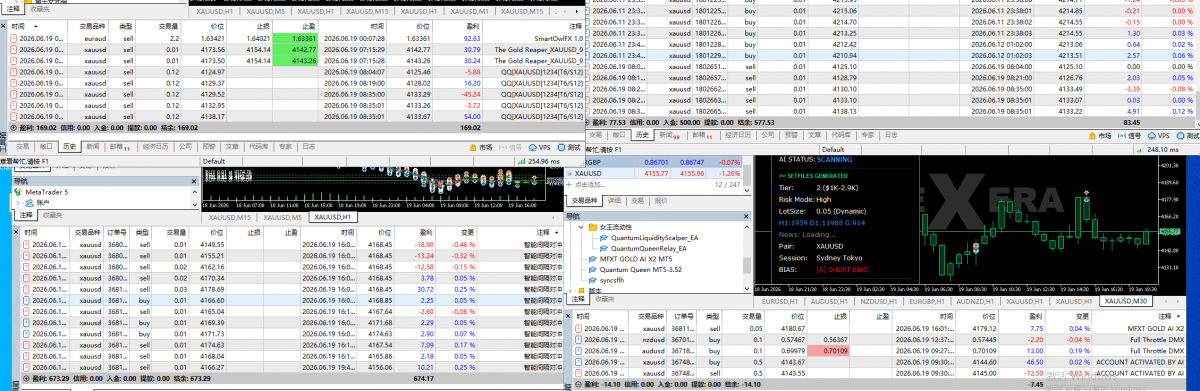Viewport: 1200px width, 391px height.
Task: Click green take-profit cell 1.63361
Action: tap(296, 37)
